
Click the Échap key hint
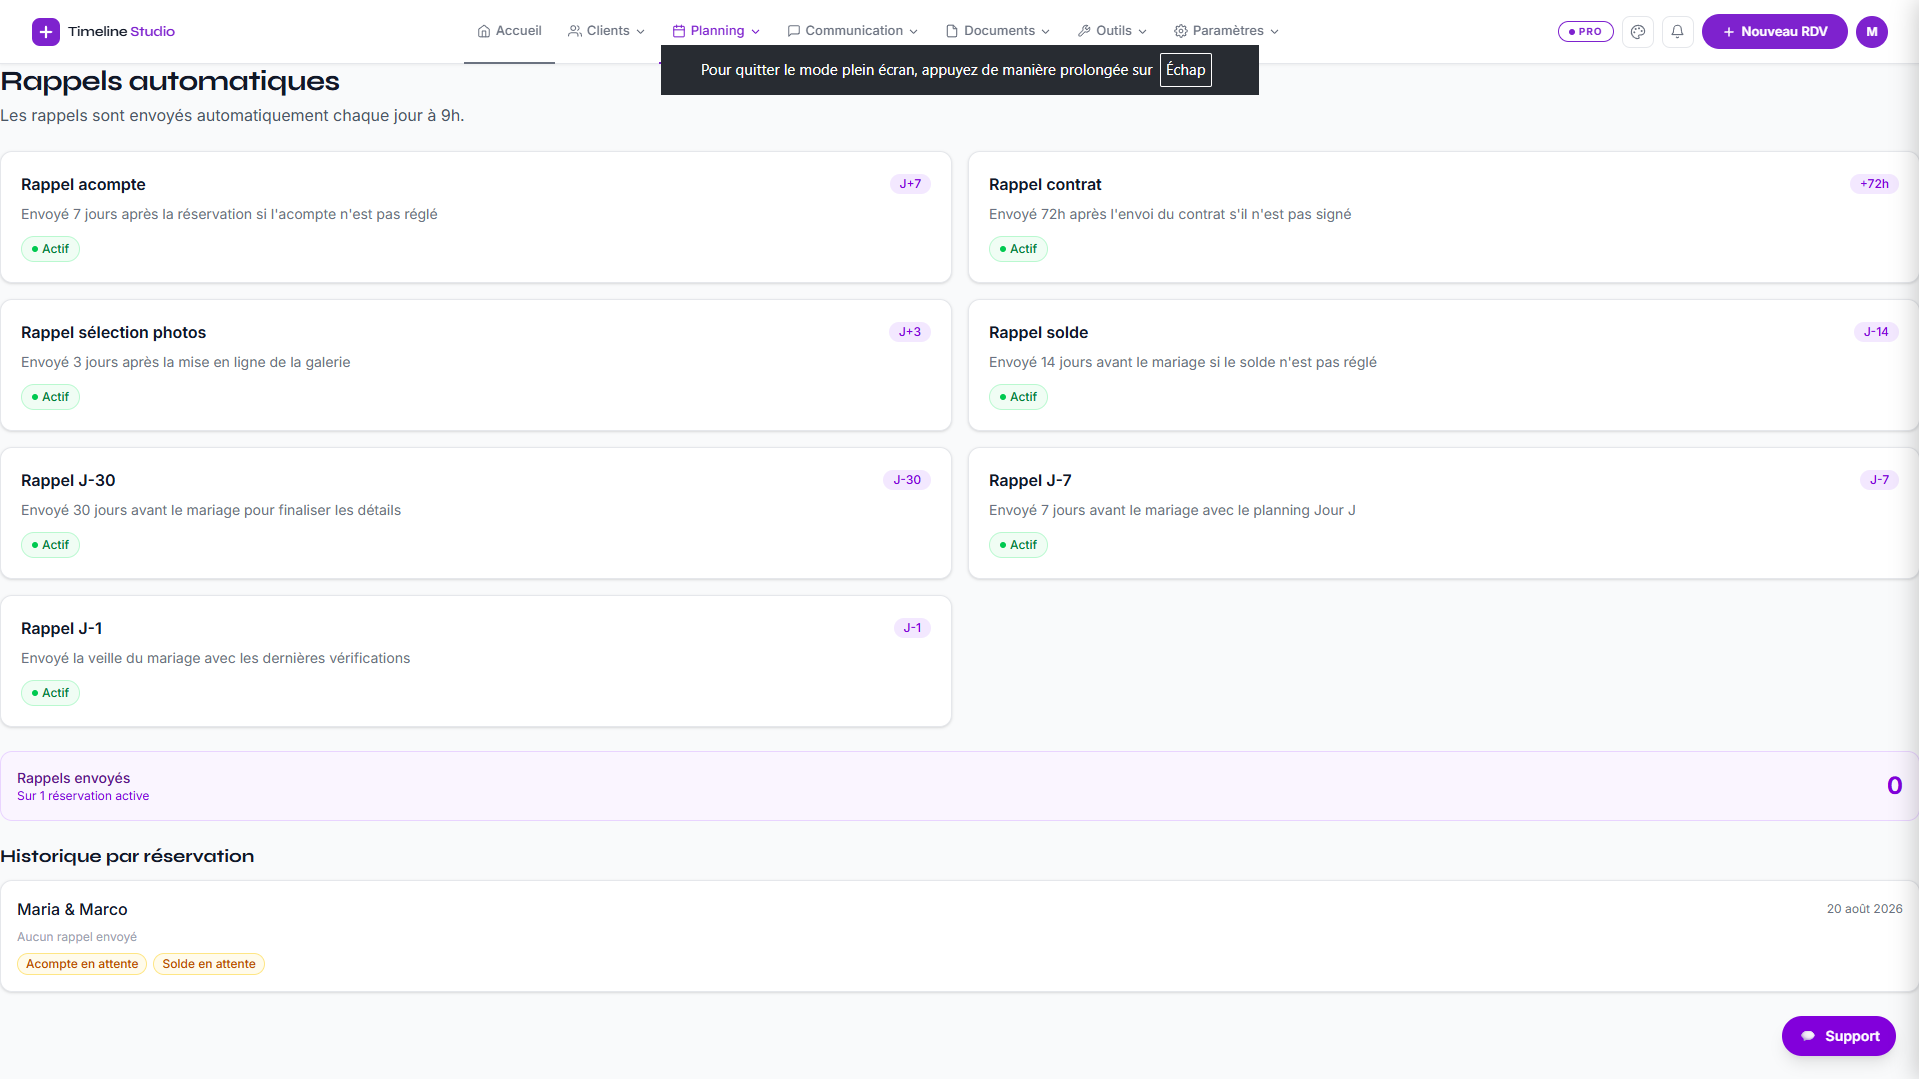click(1186, 70)
